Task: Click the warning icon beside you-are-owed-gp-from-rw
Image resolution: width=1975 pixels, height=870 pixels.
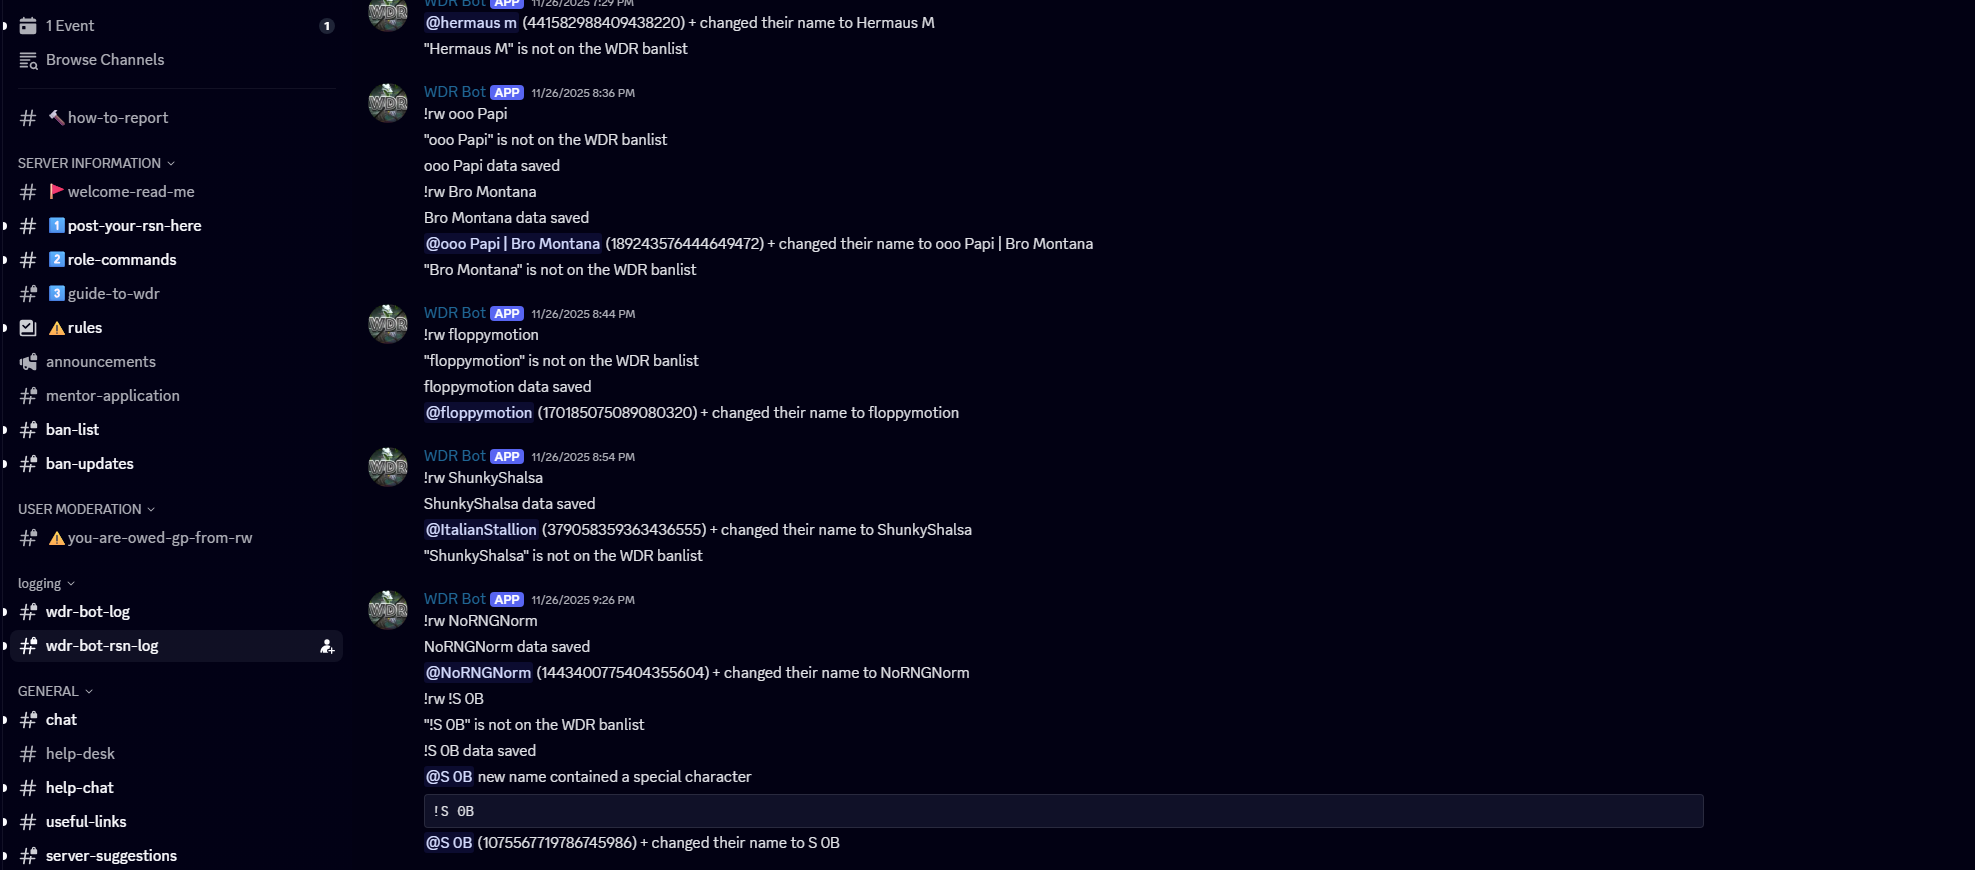Action: [57, 538]
